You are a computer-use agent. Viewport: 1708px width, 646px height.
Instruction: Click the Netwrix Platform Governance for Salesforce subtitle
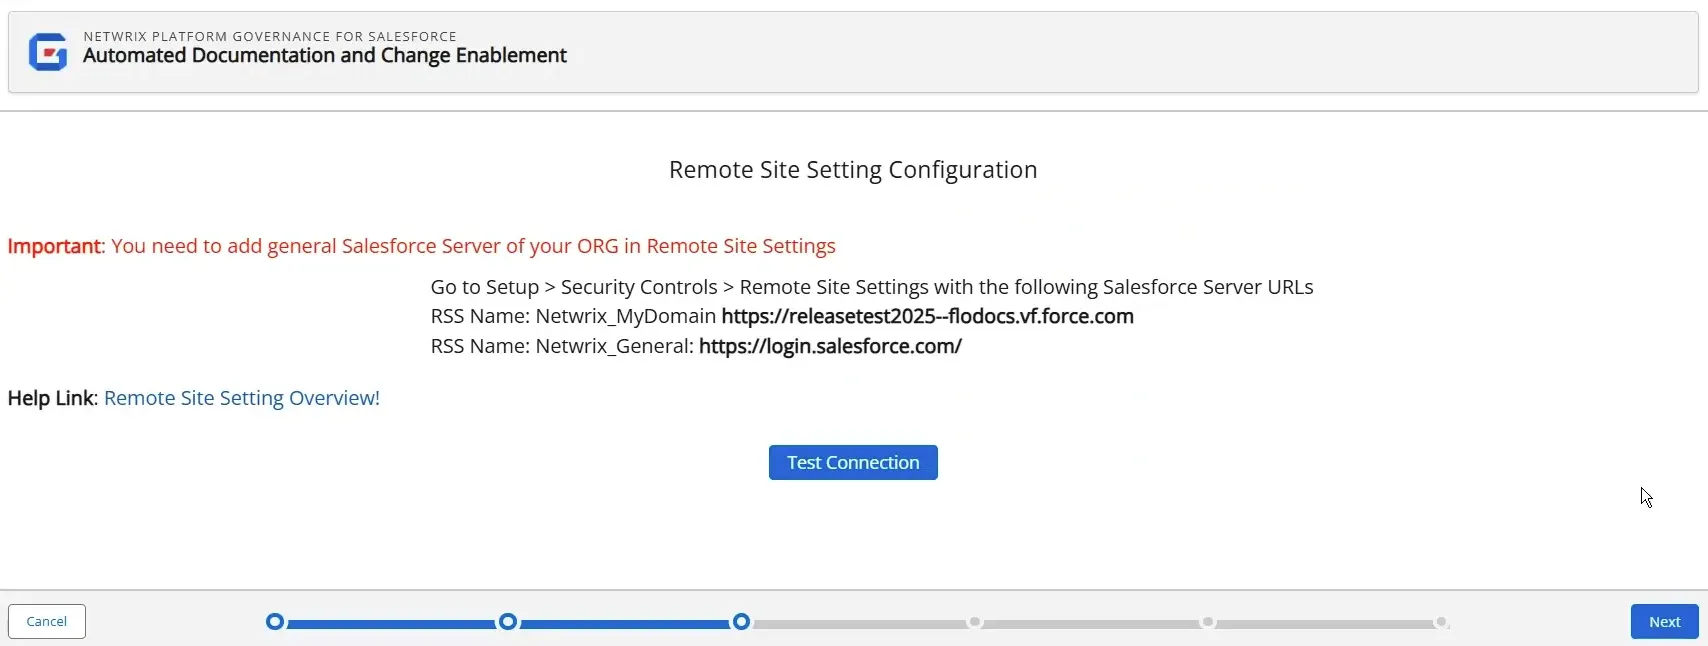tap(270, 36)
